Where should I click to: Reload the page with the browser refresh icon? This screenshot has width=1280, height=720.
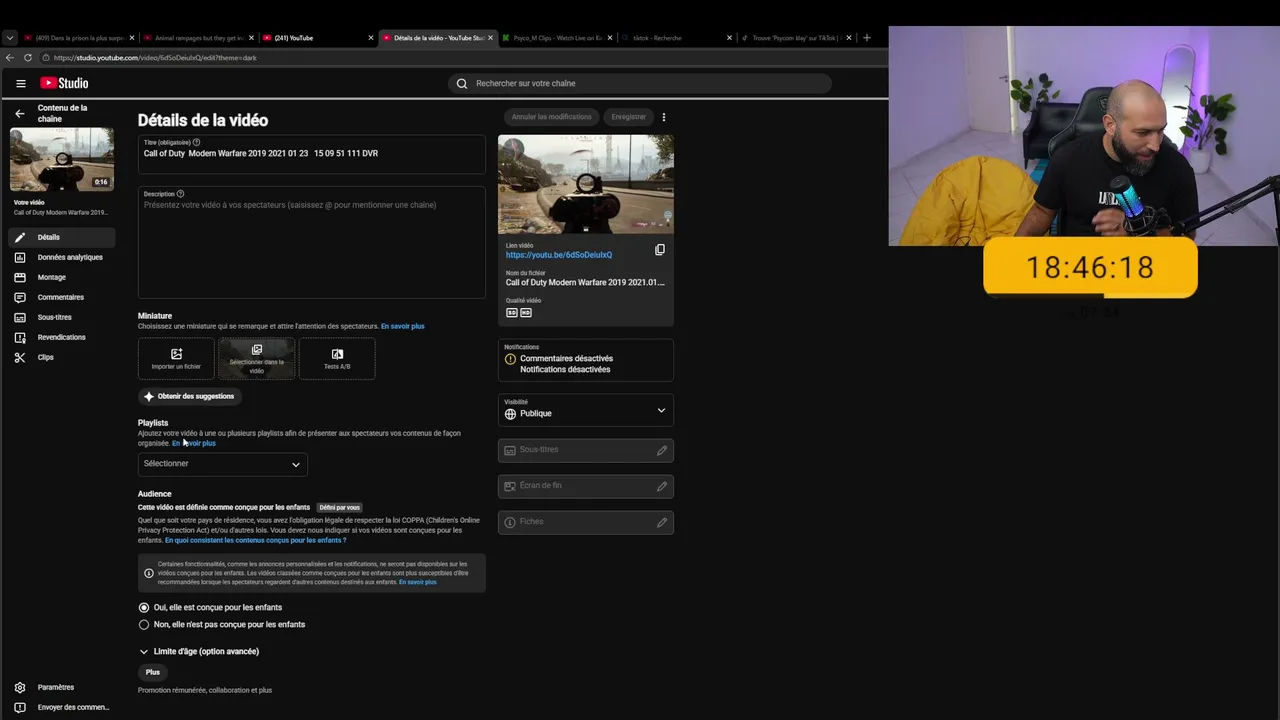coord(28,58)
